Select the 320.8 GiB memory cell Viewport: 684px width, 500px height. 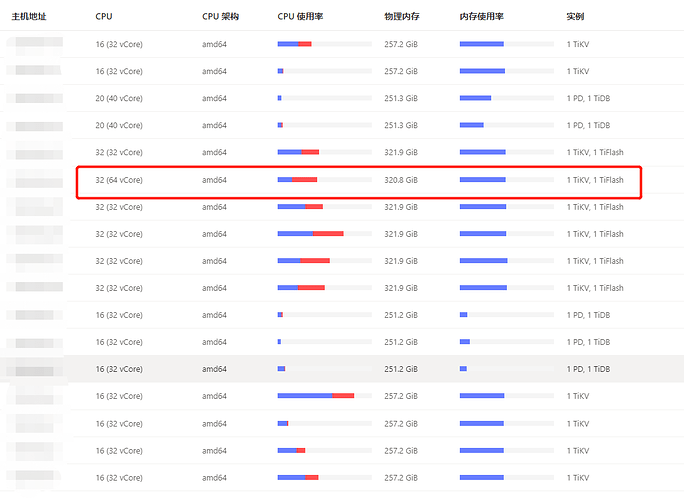(x=401, y=180)
